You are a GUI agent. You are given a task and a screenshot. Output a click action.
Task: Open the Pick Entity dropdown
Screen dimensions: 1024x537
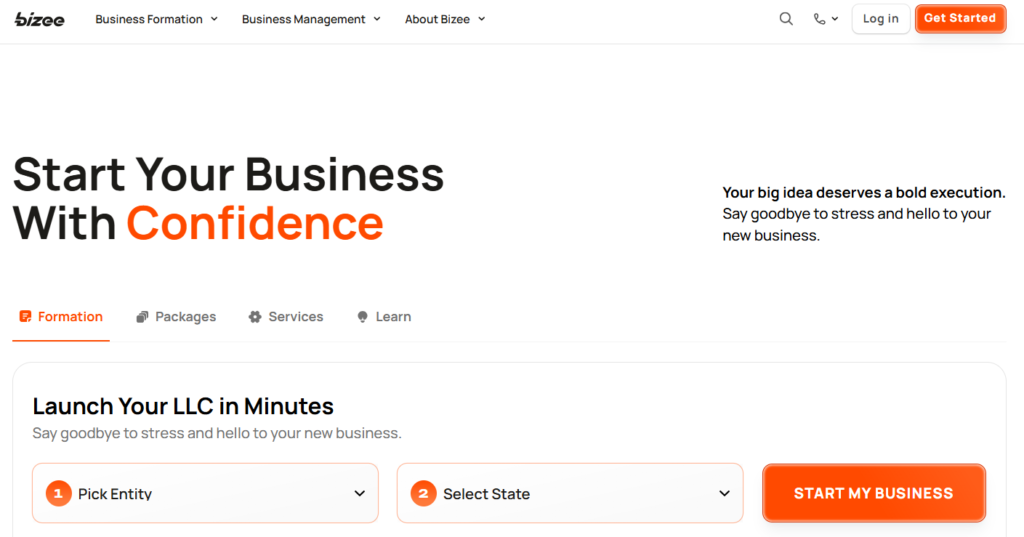pos(205,493)
